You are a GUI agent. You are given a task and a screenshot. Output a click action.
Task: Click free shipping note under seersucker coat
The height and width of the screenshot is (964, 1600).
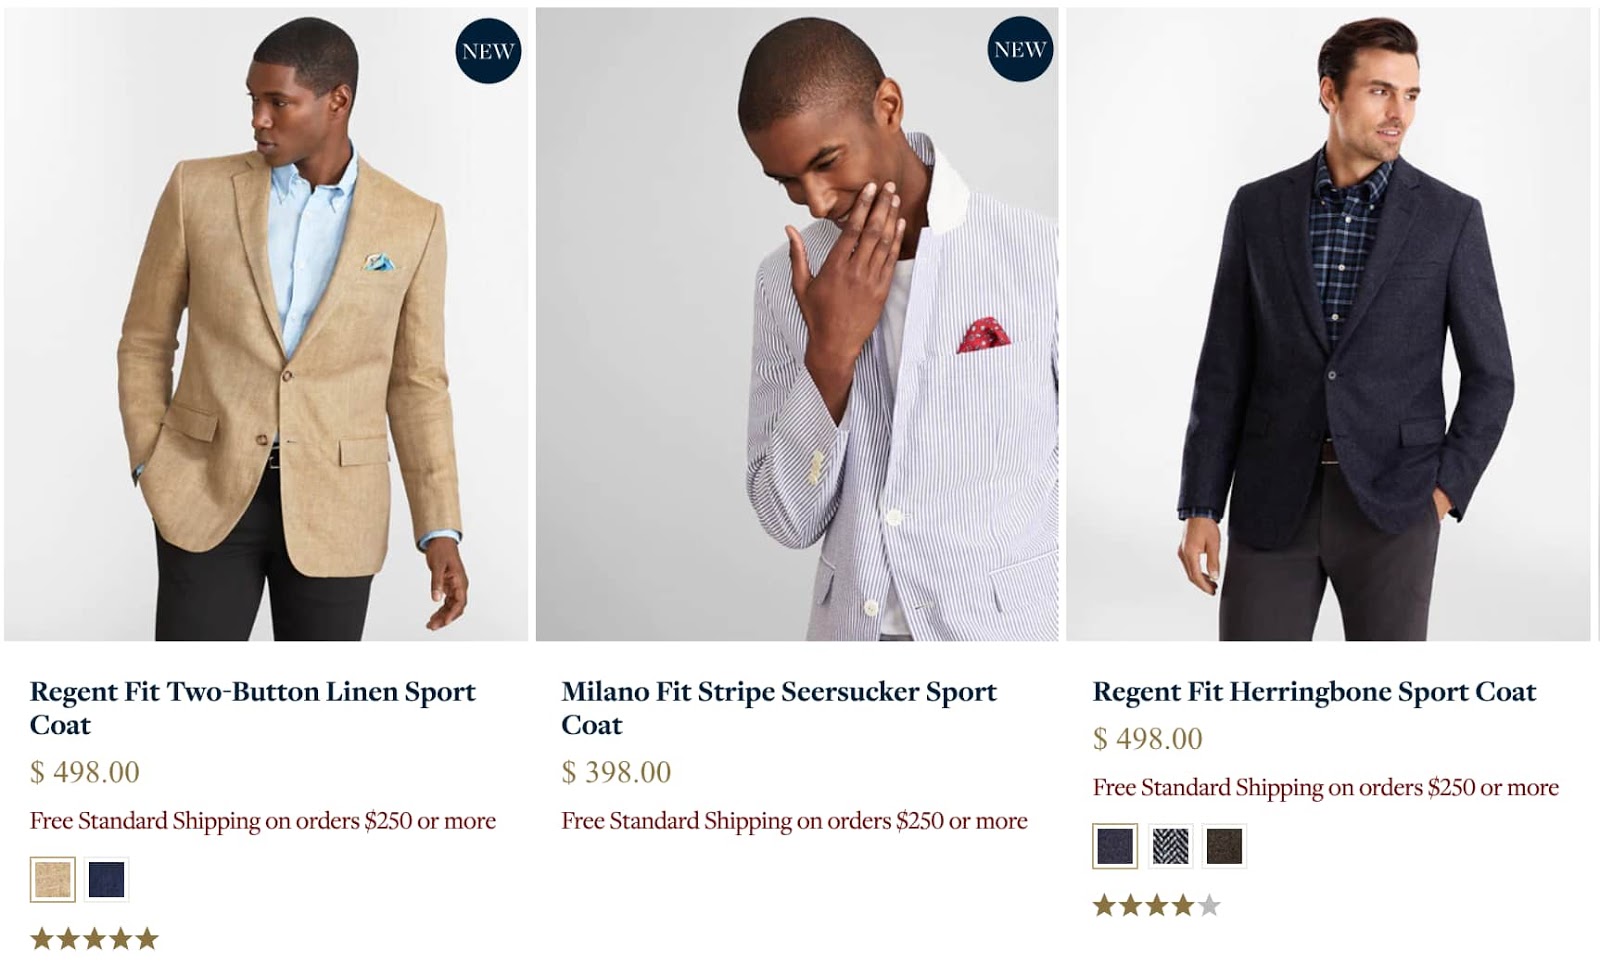pyautogui.click(x=794, y=821)
